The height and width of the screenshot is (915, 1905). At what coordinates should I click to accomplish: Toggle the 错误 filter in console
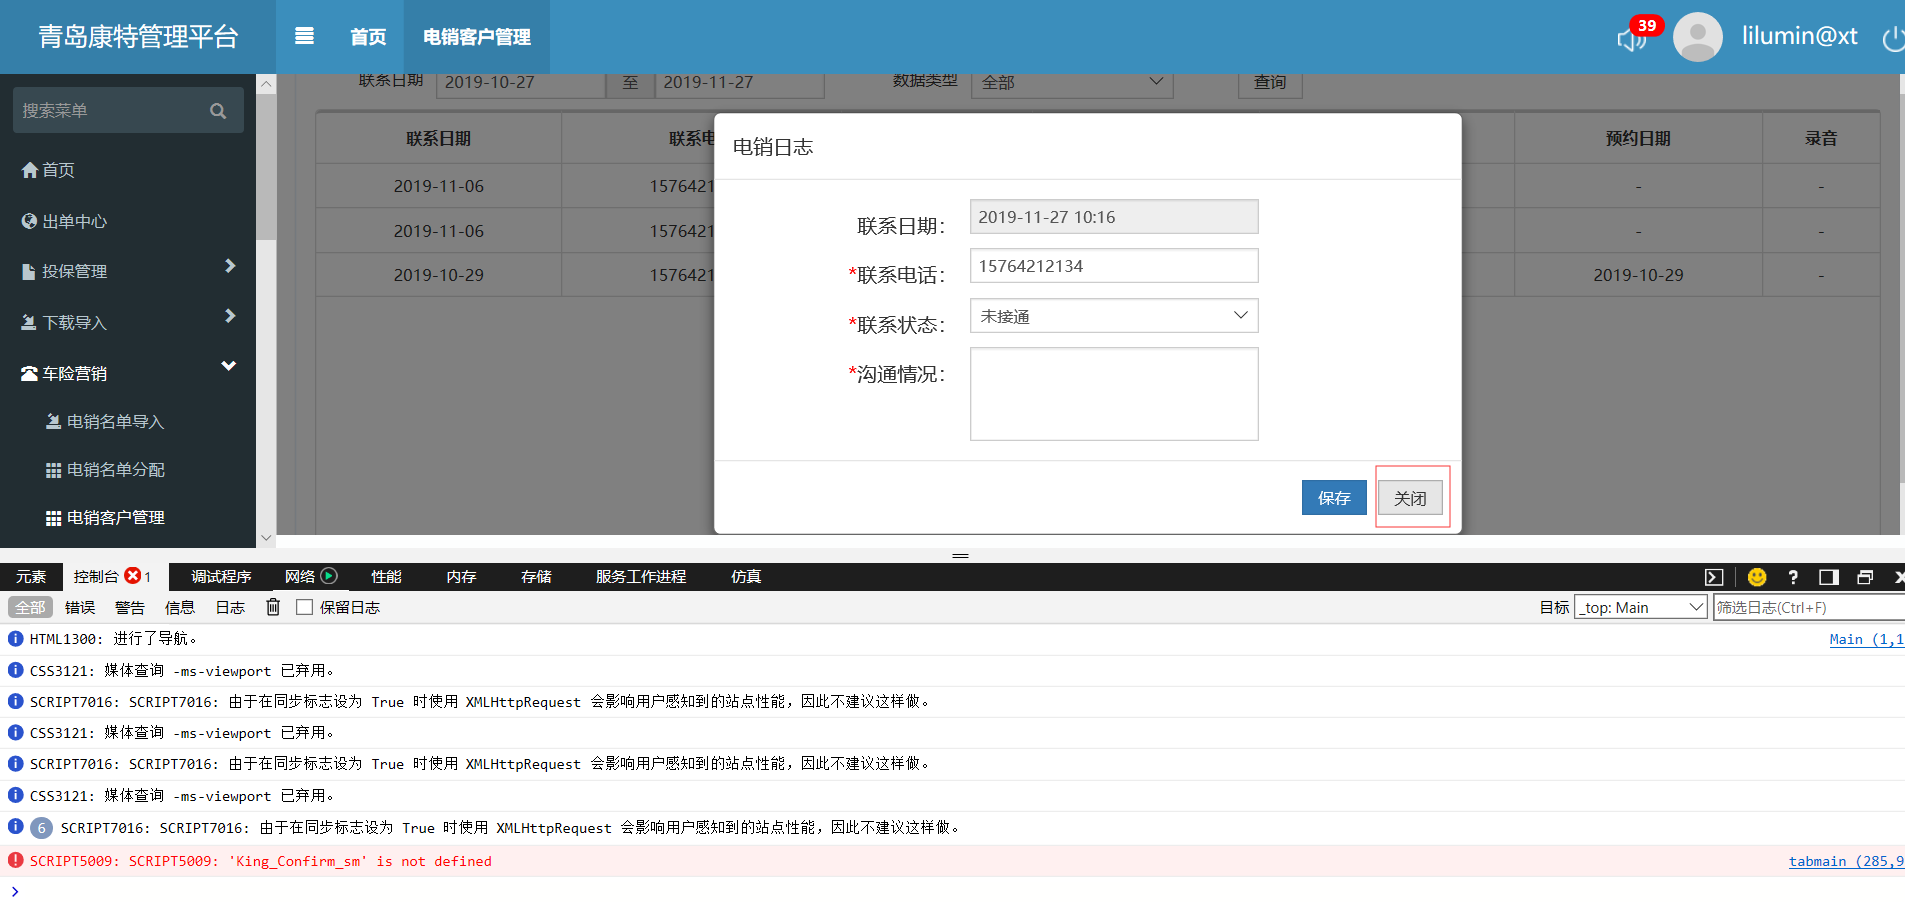pos(80,607)
